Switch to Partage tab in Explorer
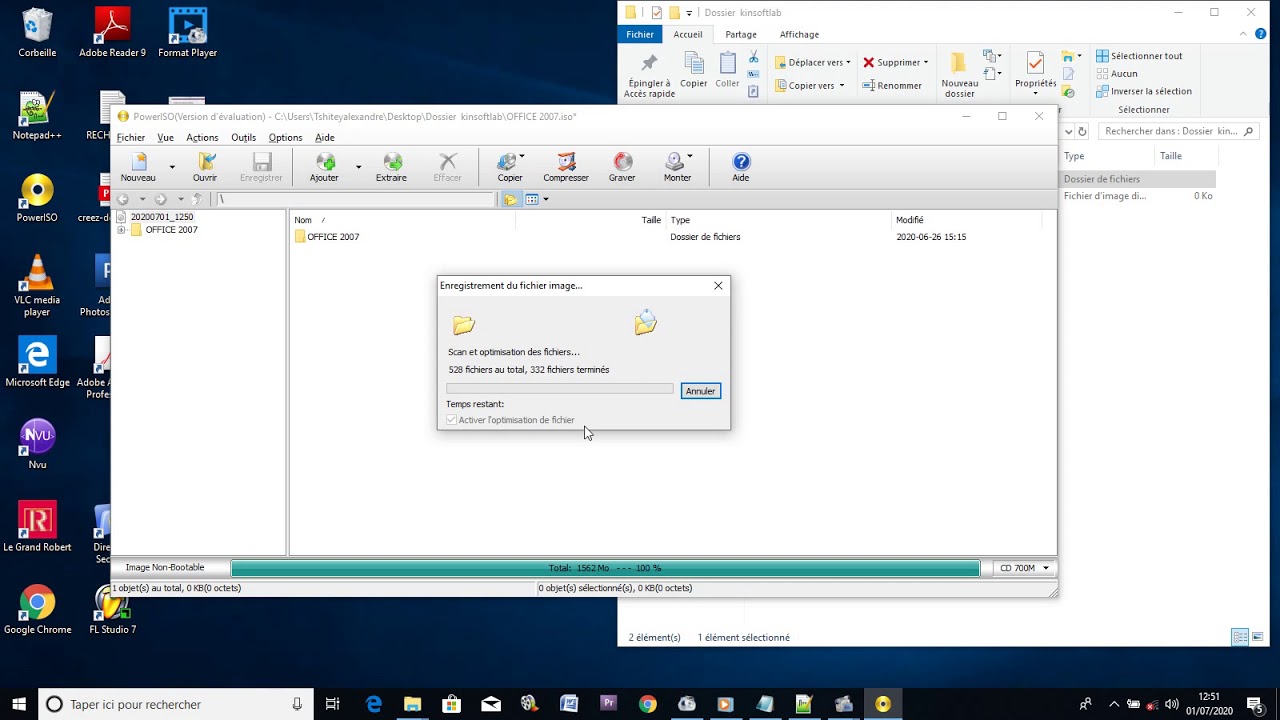The height and width of the screenshot is (720, 1280). click(x=741, y=34)
